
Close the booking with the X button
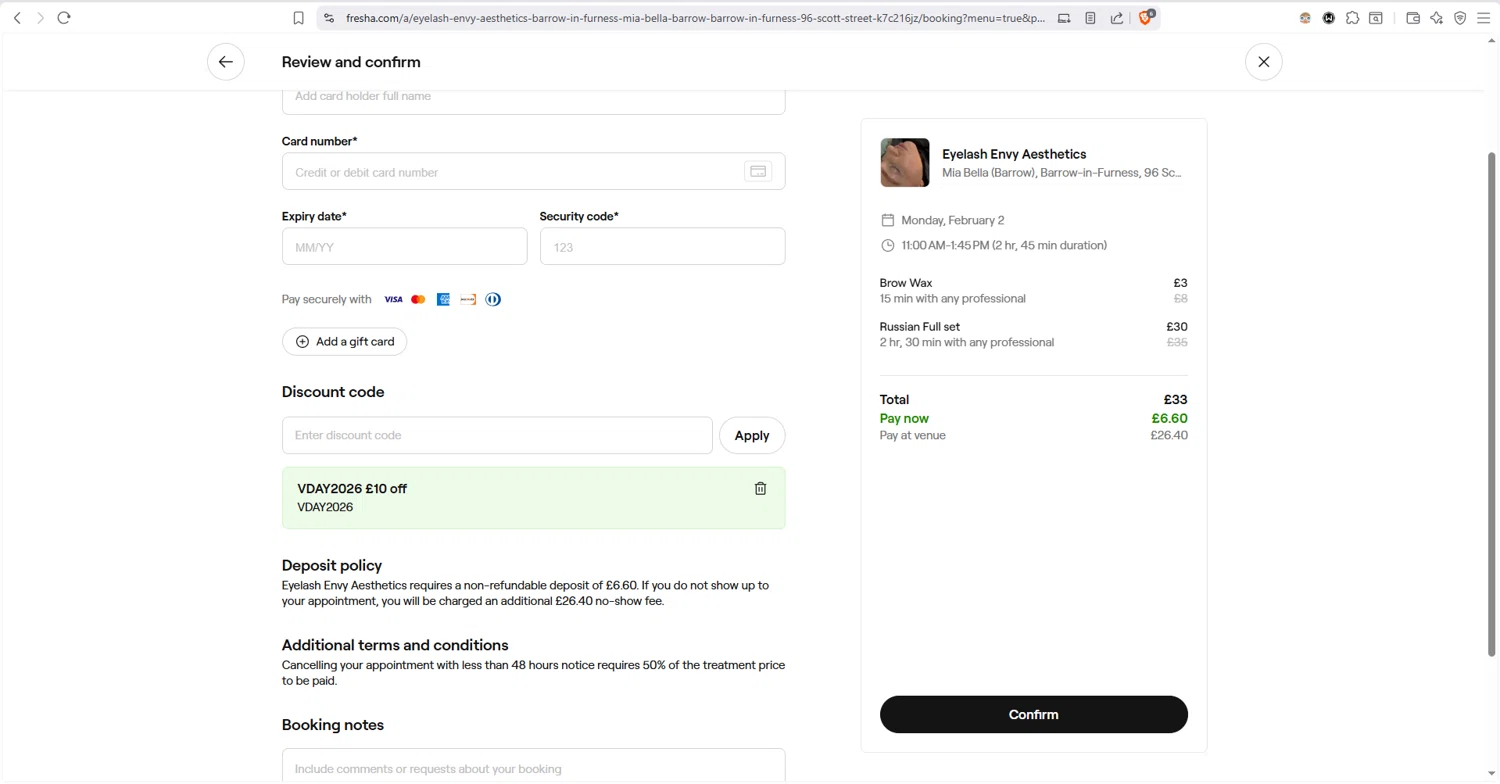click(1264, 62)
